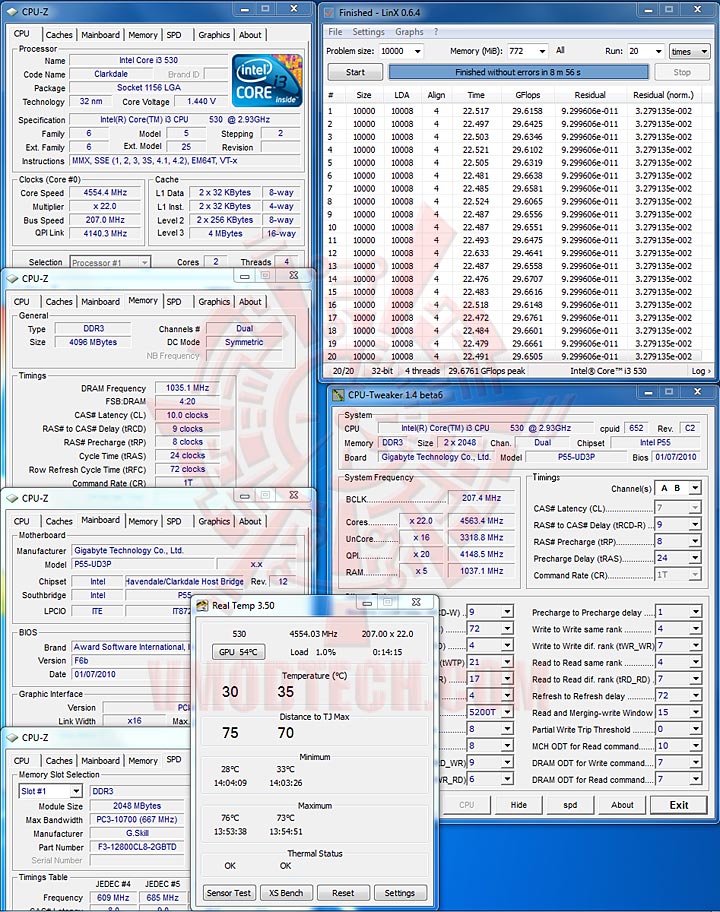Open Settings button in Real Temp
Image resolution: width=720 pixels, height=912 pixels.
coord(400,893)
